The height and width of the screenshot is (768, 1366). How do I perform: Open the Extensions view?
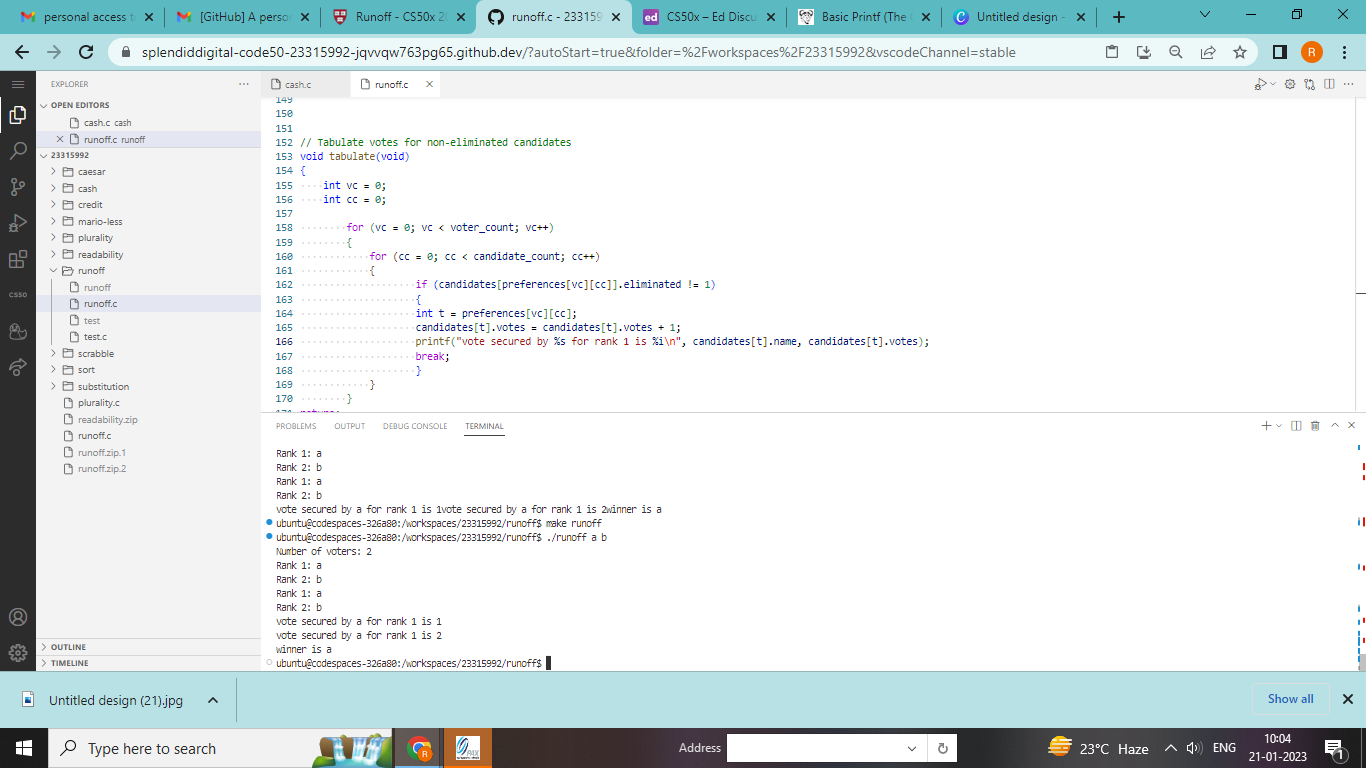click(x=18, y=259)
